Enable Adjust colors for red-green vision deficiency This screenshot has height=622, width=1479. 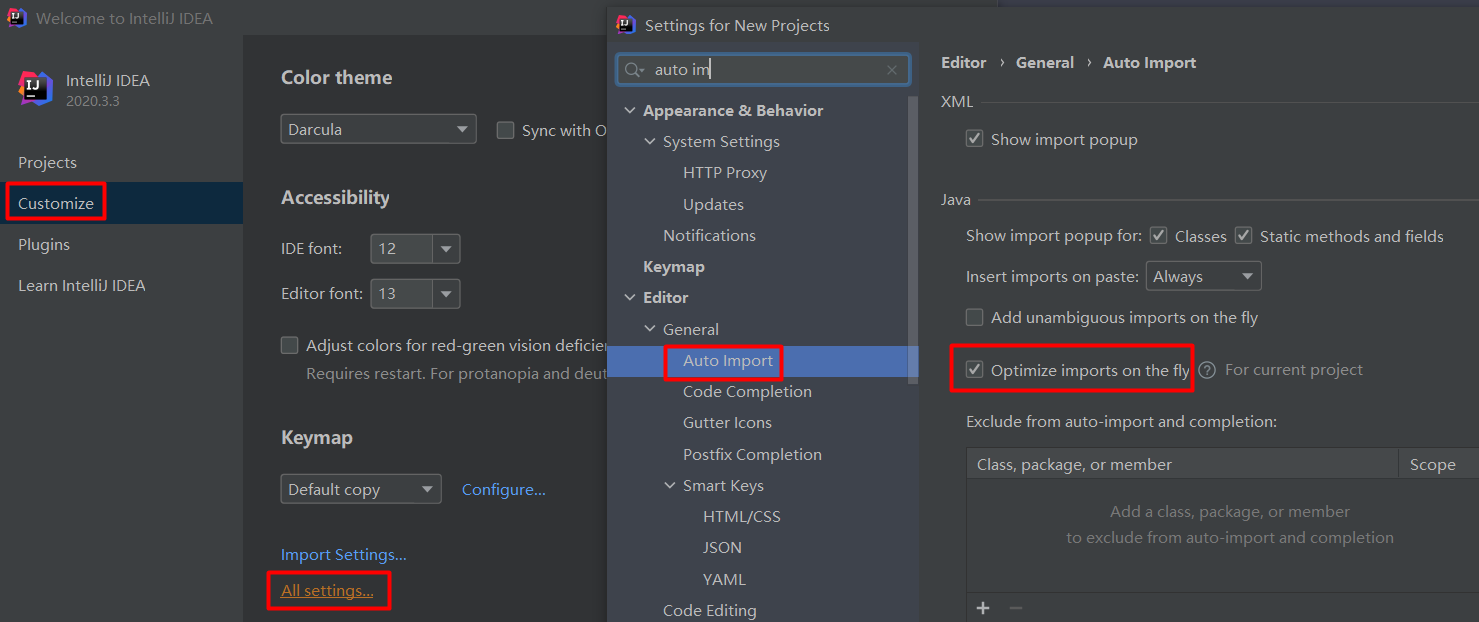point(290,345)
